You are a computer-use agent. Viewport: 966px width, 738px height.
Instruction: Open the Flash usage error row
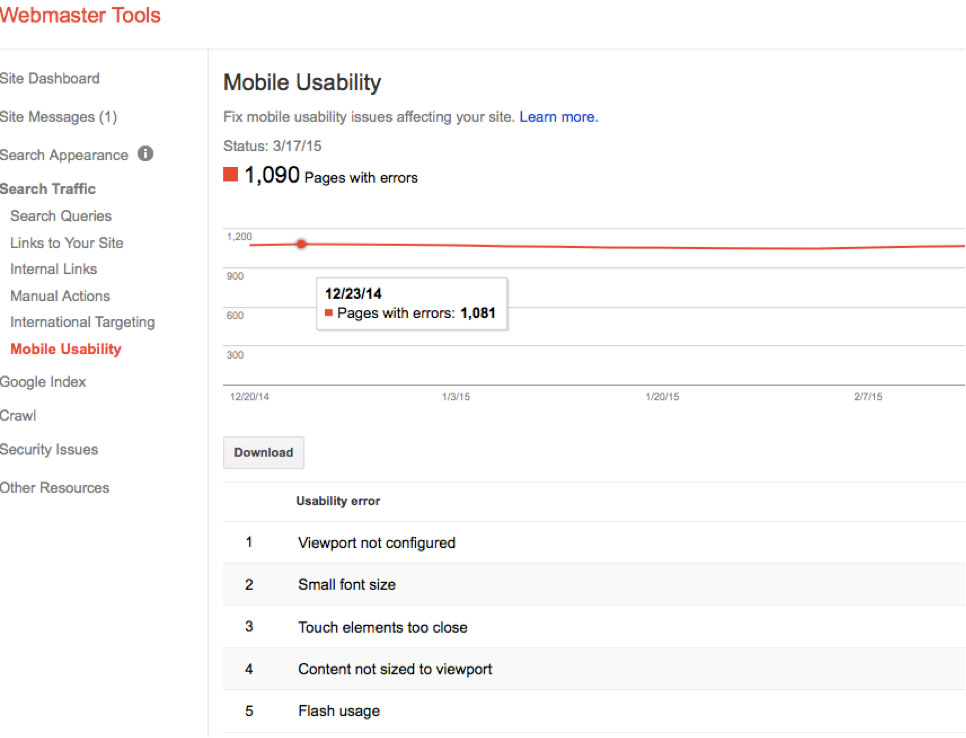coord(594,711)
